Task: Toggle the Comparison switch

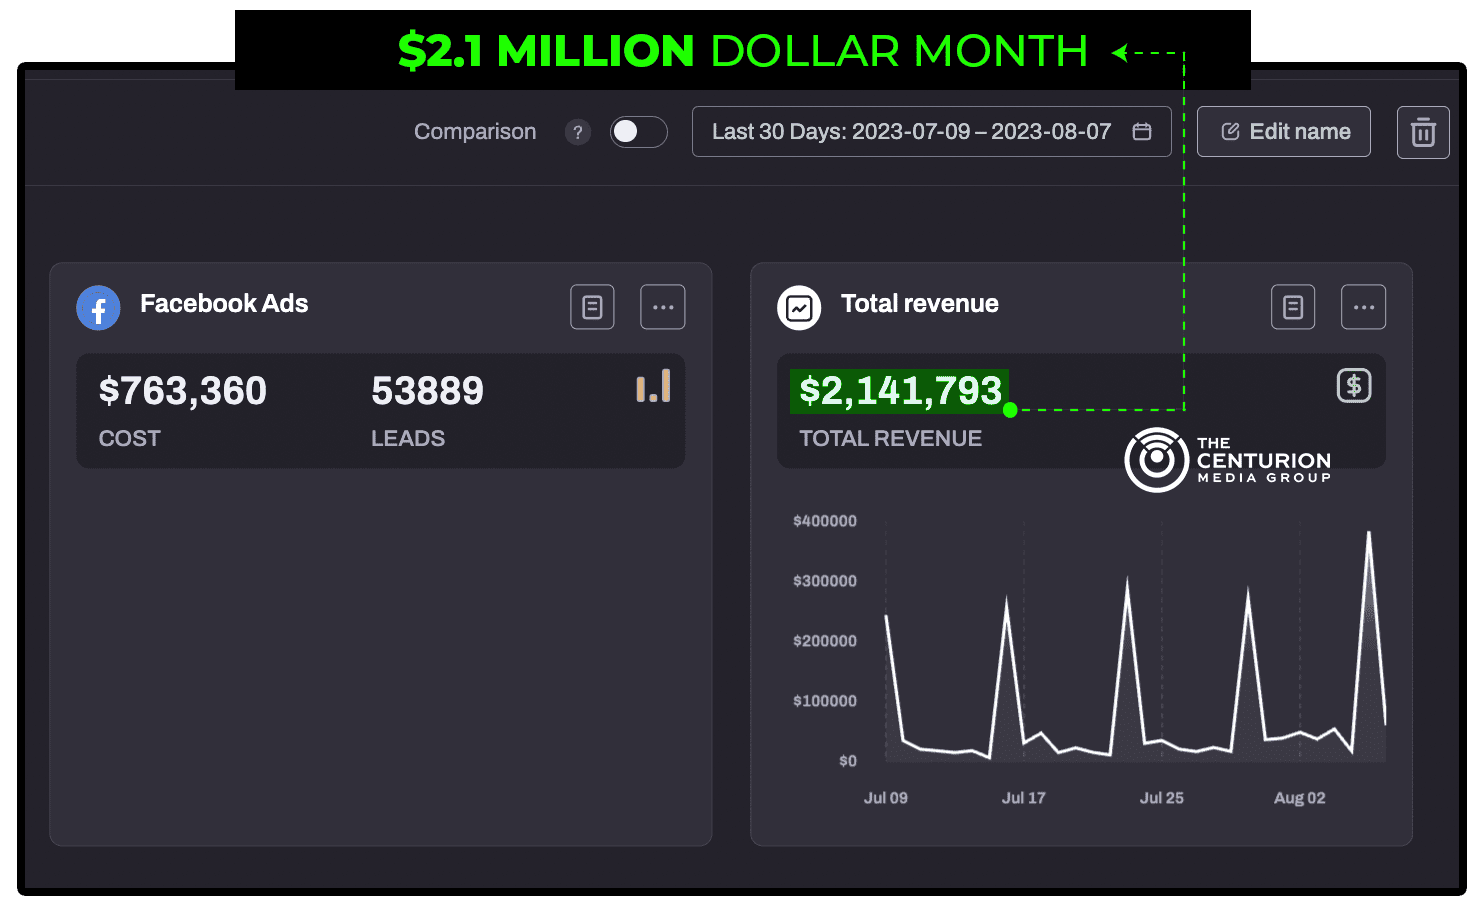Action: pyautogui.click(x=639, y=132)
